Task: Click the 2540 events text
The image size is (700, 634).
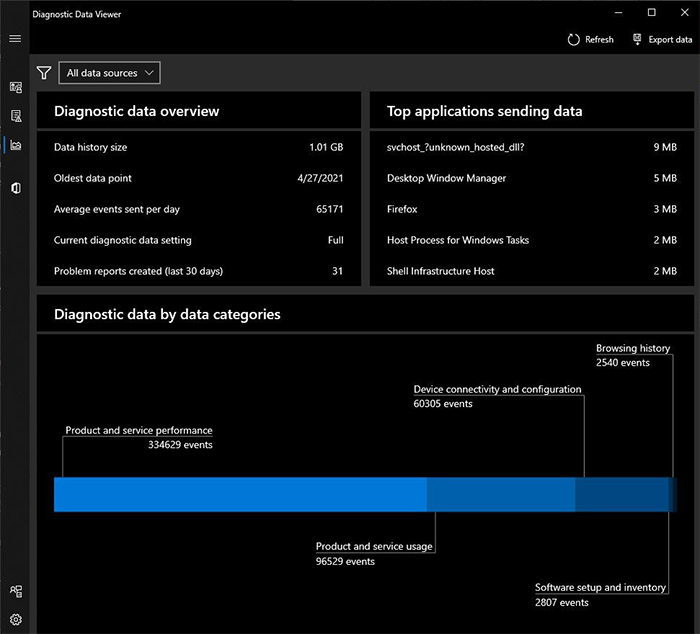Action: (623, 363)
